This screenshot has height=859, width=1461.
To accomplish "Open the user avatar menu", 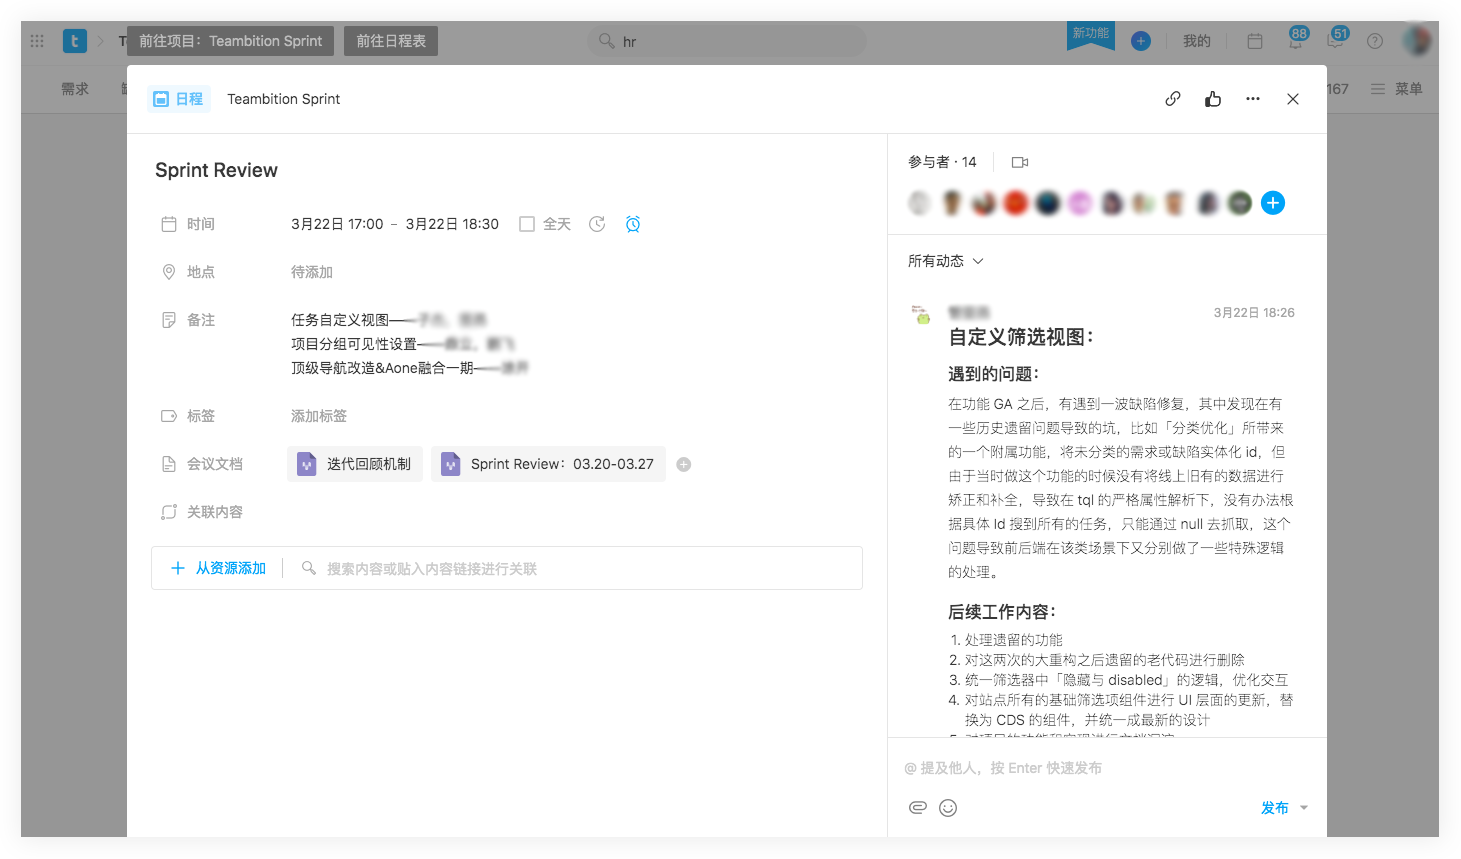I will point(1417,41).
